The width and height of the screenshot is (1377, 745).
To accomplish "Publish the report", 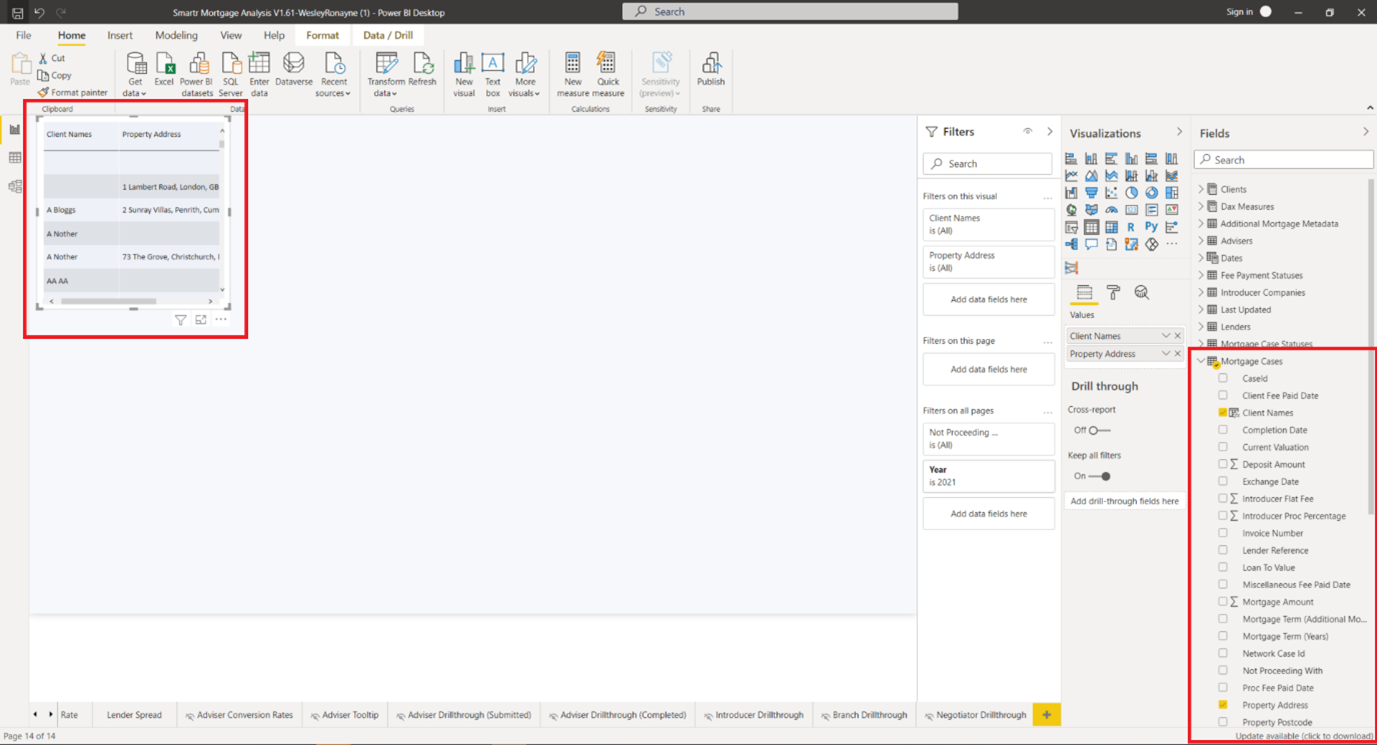I will [711, 70].
